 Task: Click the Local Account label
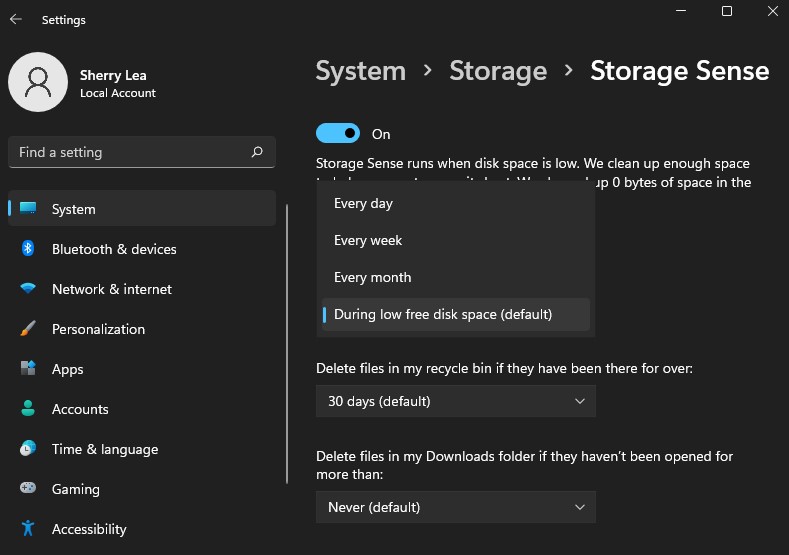tap(118, 93)
